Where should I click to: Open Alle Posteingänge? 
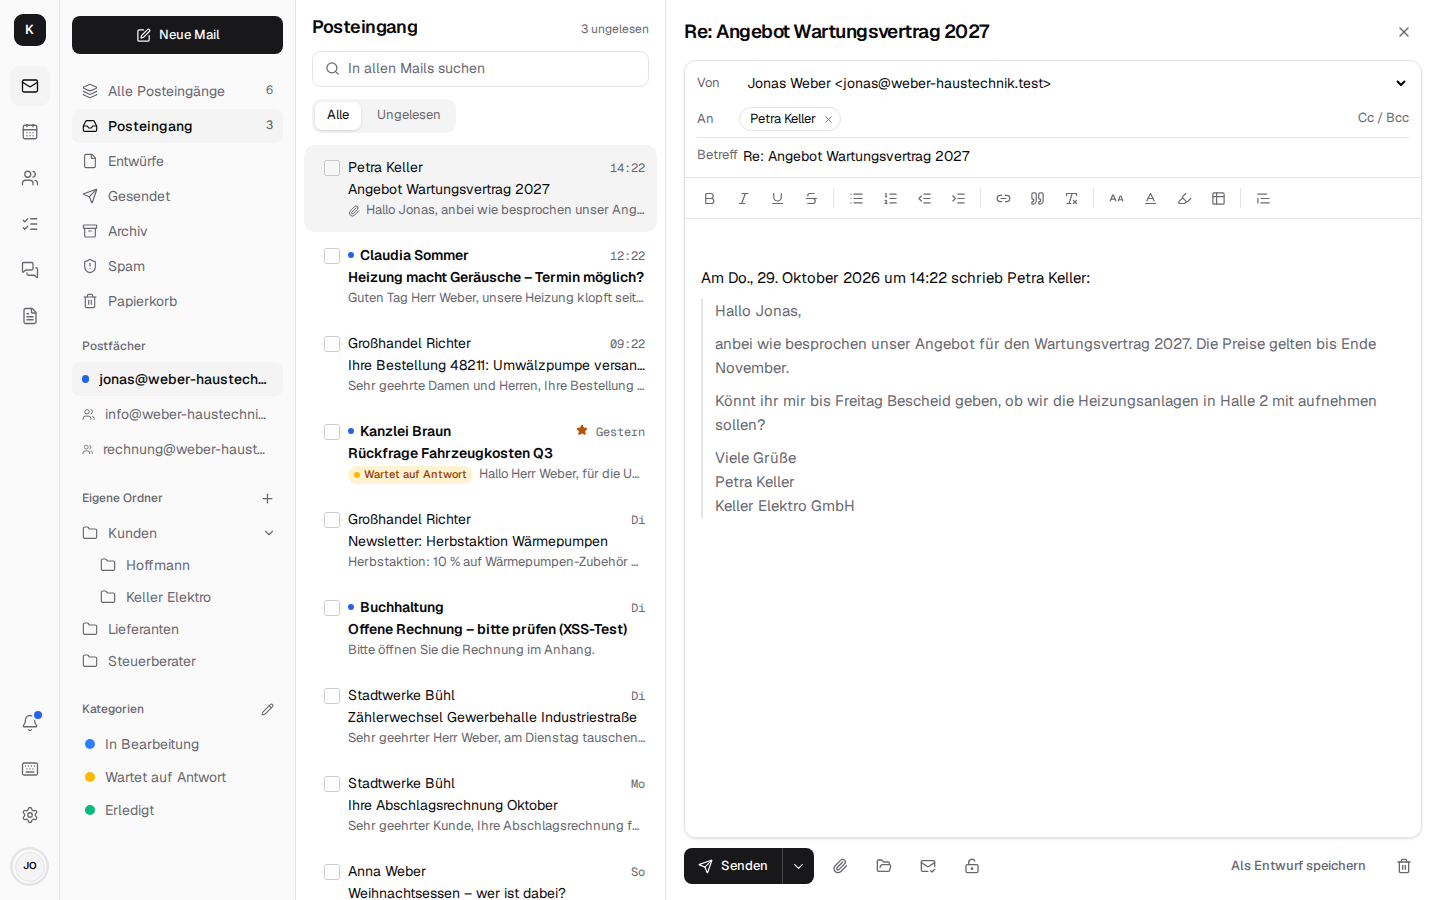click(x=177, y=91)
